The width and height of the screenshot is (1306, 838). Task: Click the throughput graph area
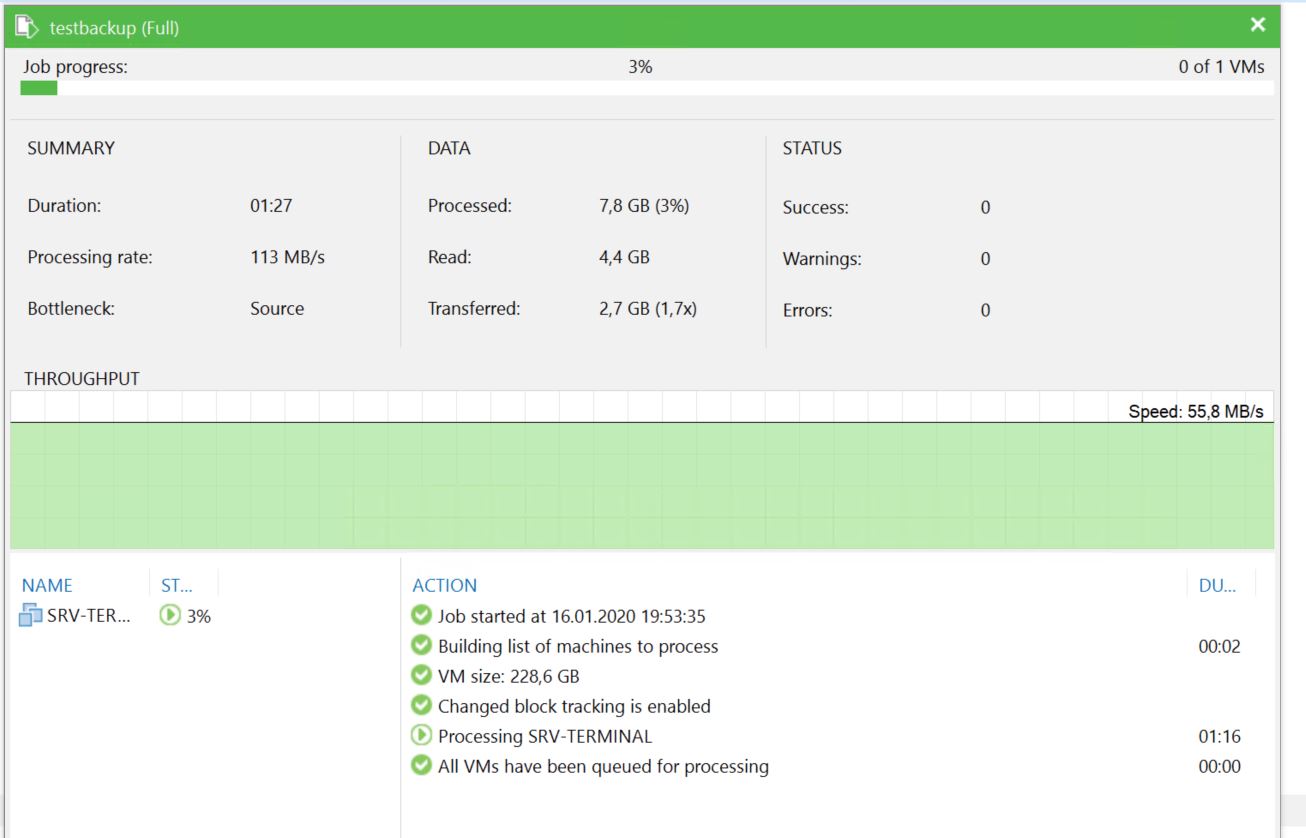click(642, 485)
